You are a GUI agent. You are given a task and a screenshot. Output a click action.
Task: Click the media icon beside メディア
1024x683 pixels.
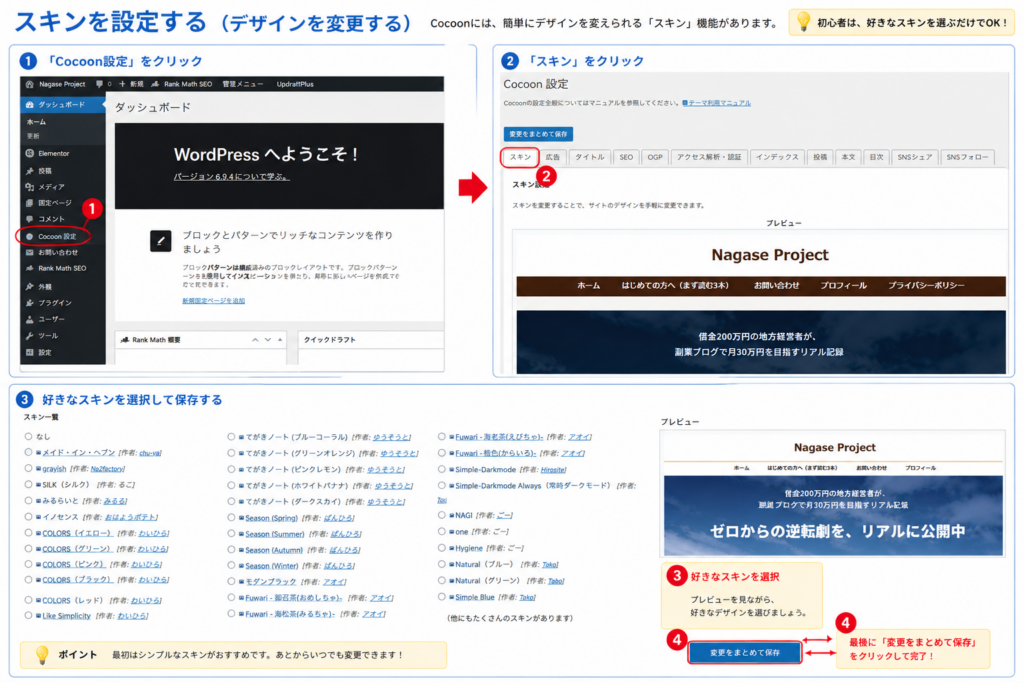click(29, 187)
